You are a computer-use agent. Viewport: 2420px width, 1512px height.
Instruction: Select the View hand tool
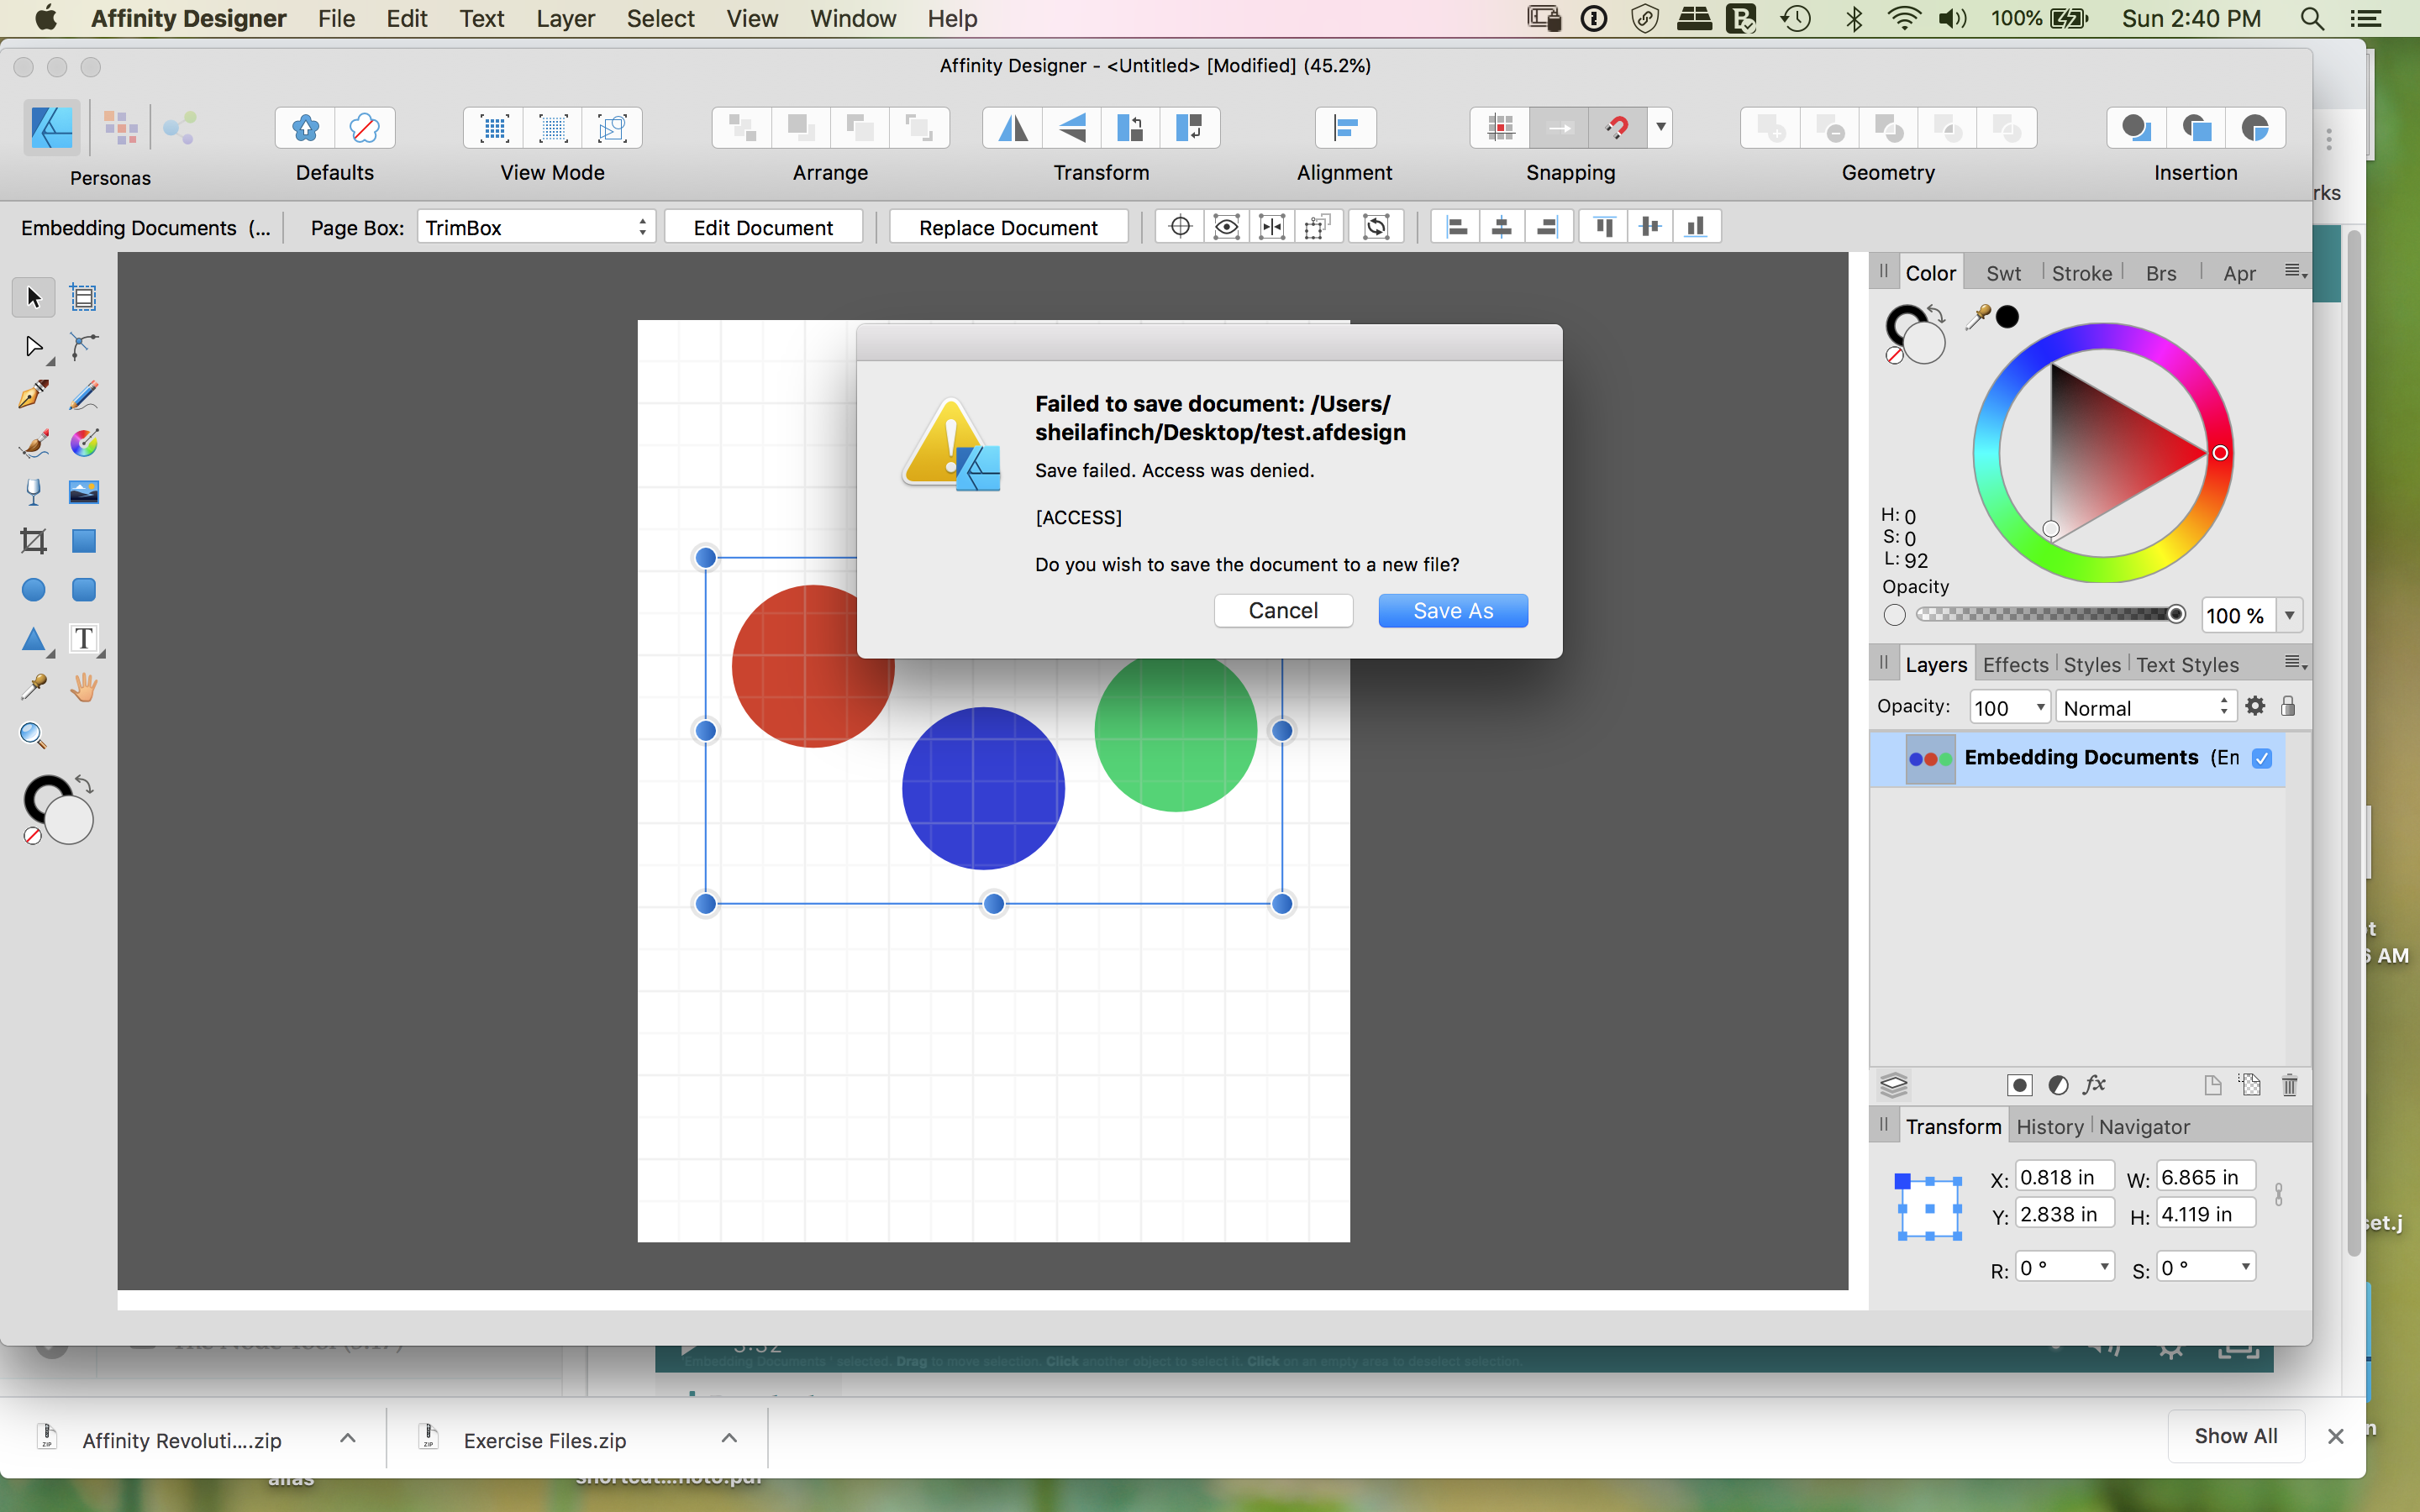click(x=84, y=687)
